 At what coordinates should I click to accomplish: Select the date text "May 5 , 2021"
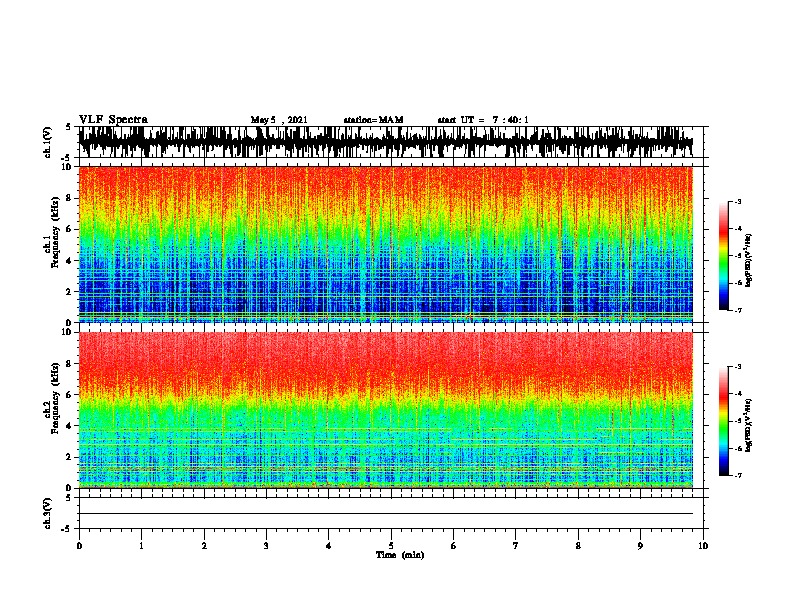tap(279, 120)
